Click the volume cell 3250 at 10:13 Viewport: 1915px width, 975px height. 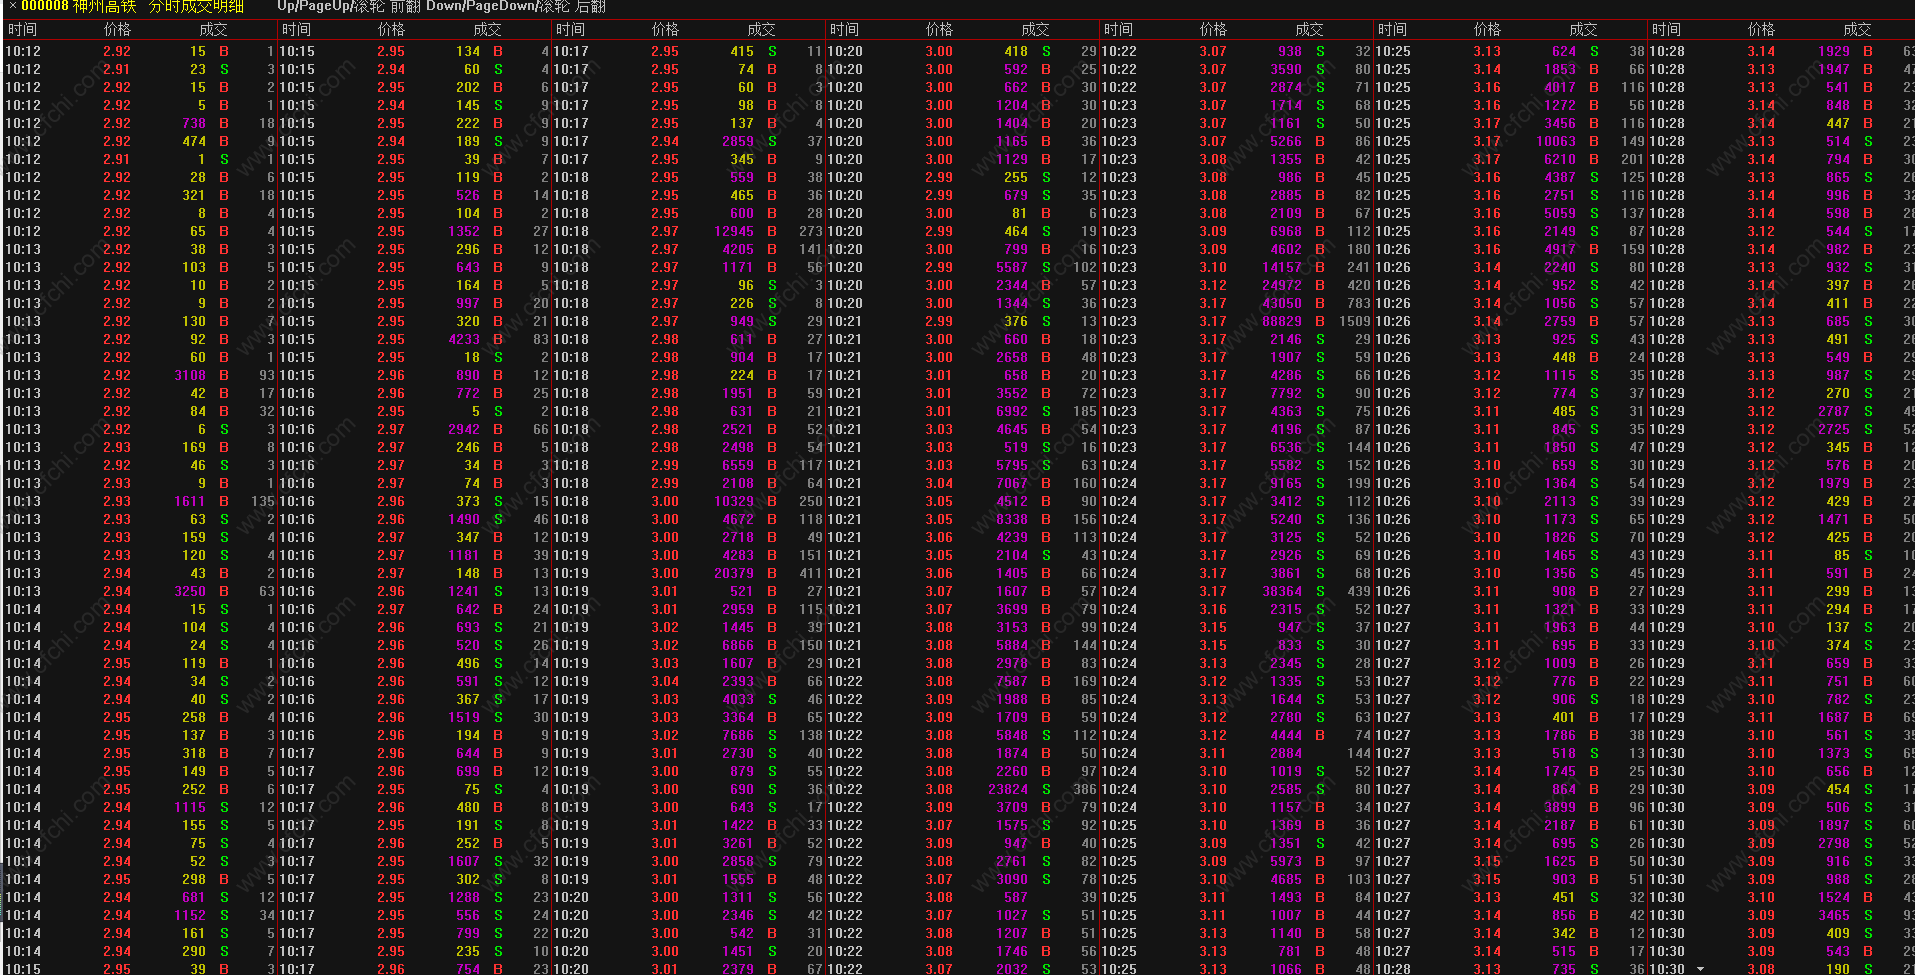pyautogui.click(x=190, y=591)
